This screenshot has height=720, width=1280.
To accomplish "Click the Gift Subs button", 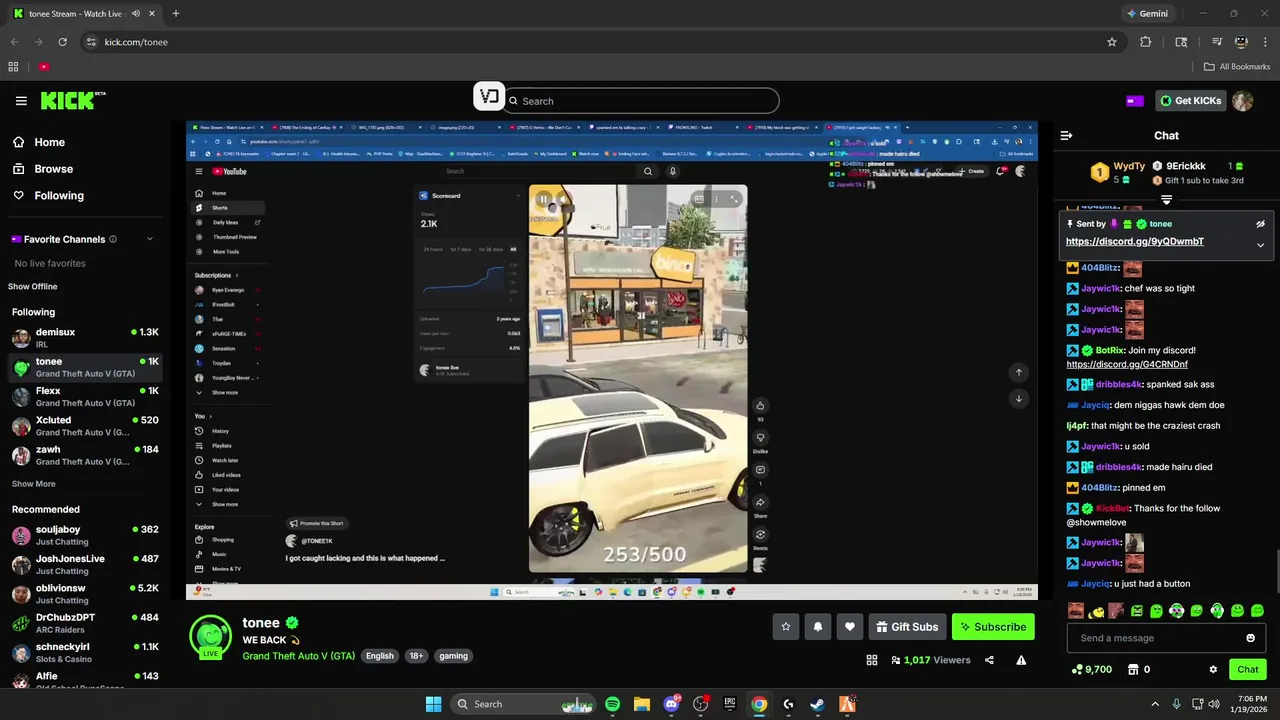I will pos(907,627).
